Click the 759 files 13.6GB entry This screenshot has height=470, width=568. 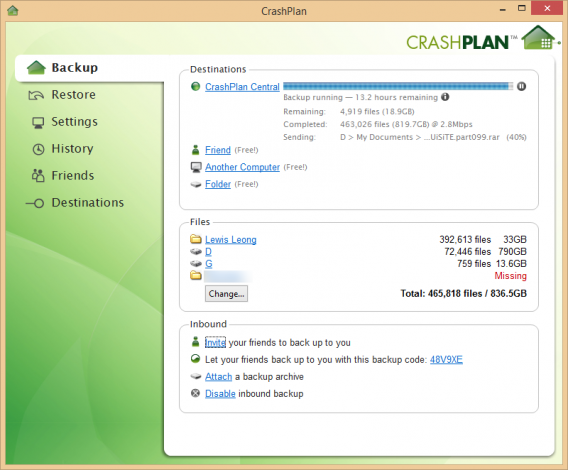(492, 264)
